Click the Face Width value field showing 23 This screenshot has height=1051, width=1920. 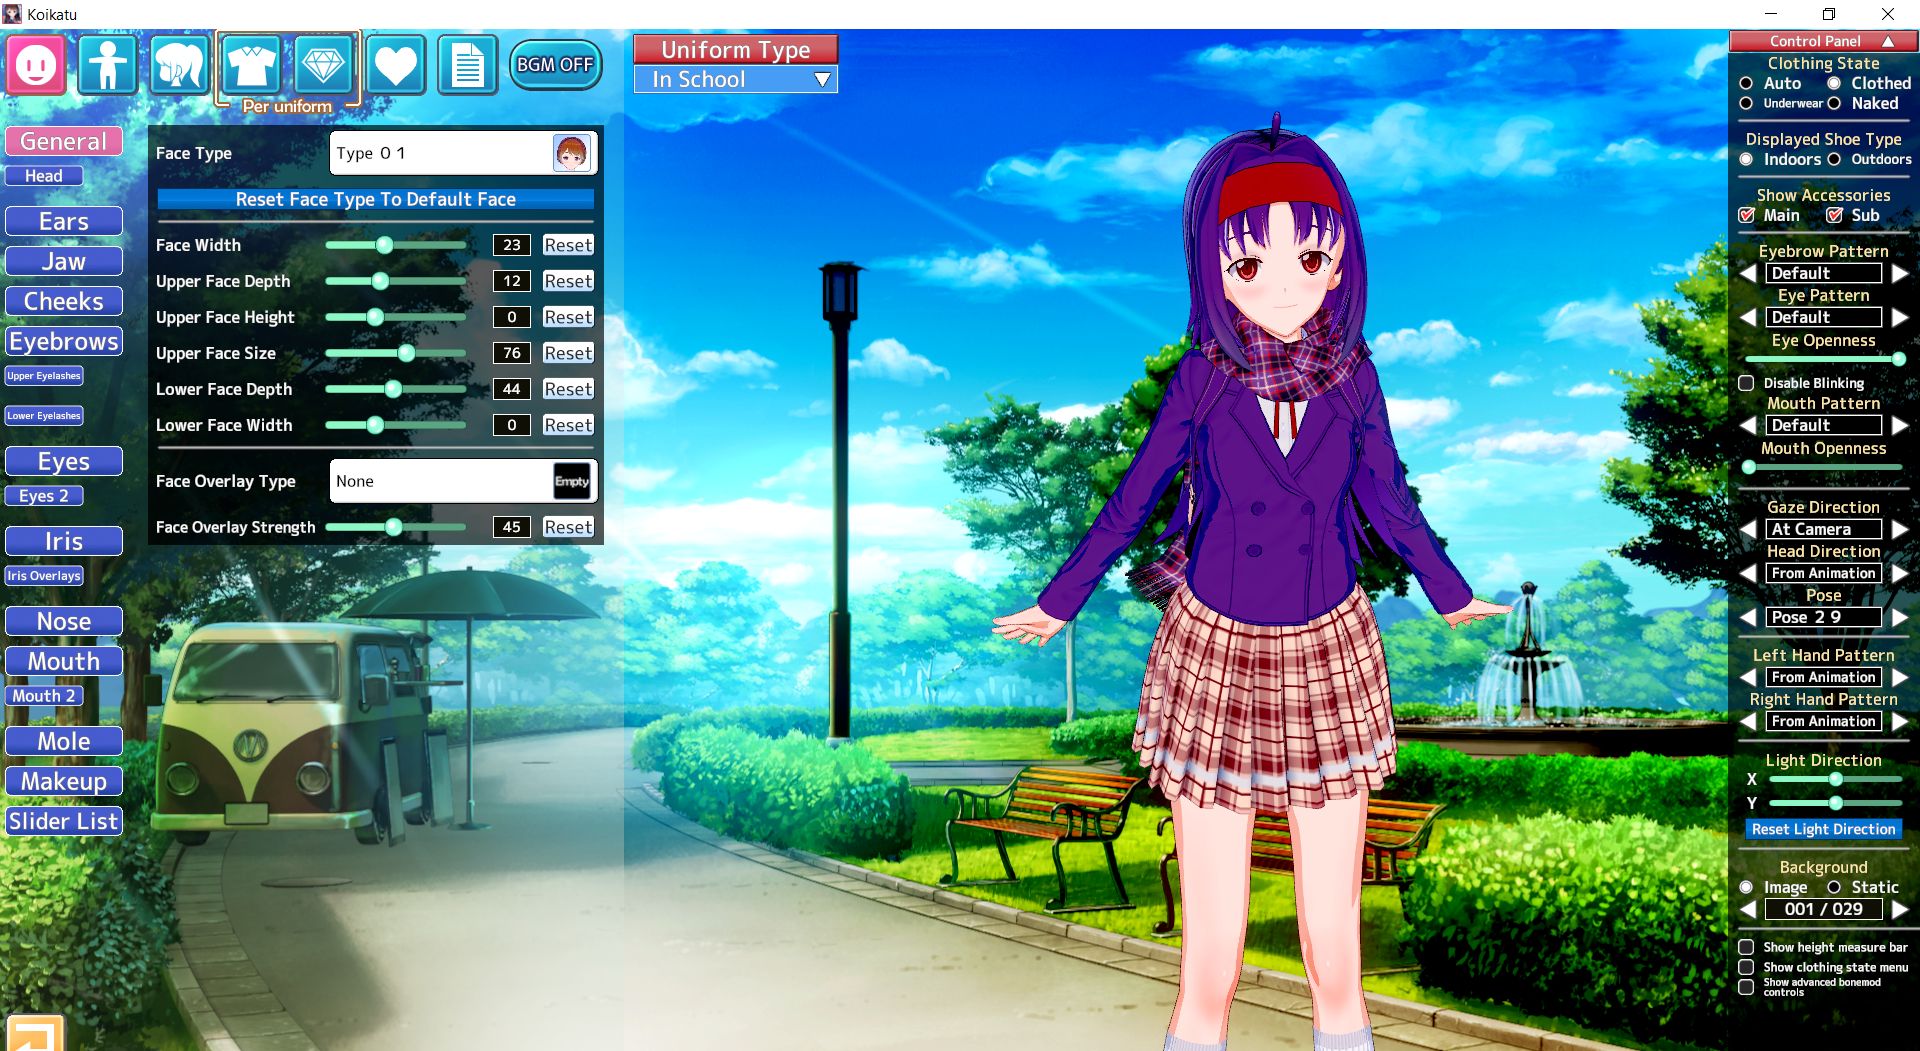click(x=511, y=244)
